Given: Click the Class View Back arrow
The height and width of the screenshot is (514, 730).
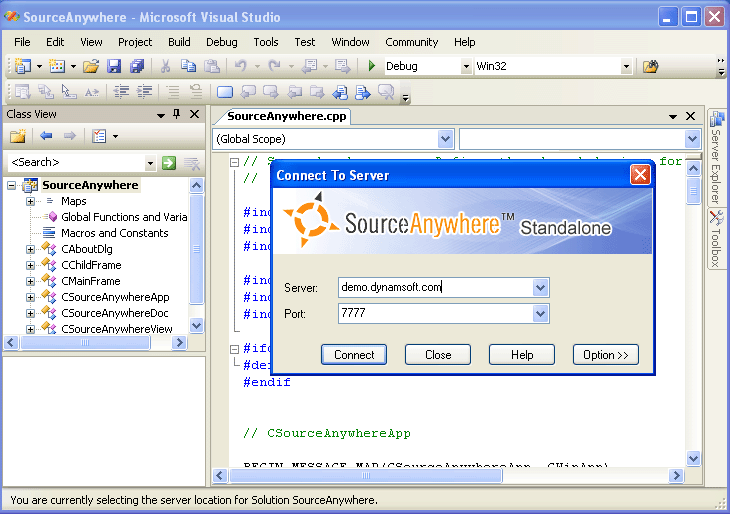Looking at the screenshot, I should click(46, 136).
